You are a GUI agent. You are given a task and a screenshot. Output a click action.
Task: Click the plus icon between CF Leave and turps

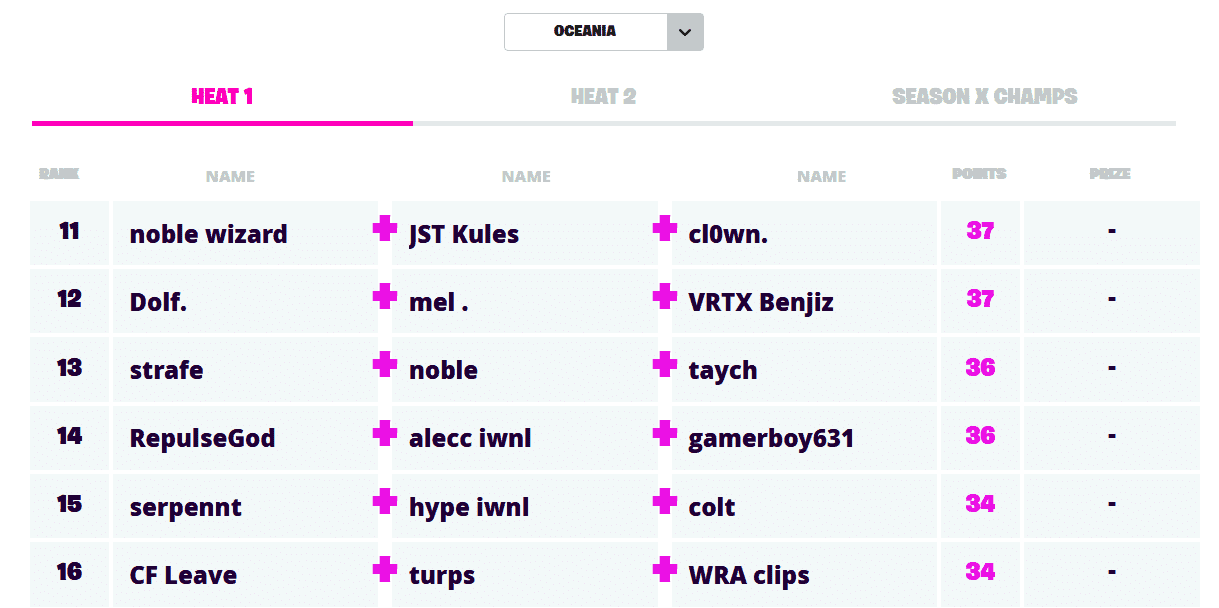[385, 570]
